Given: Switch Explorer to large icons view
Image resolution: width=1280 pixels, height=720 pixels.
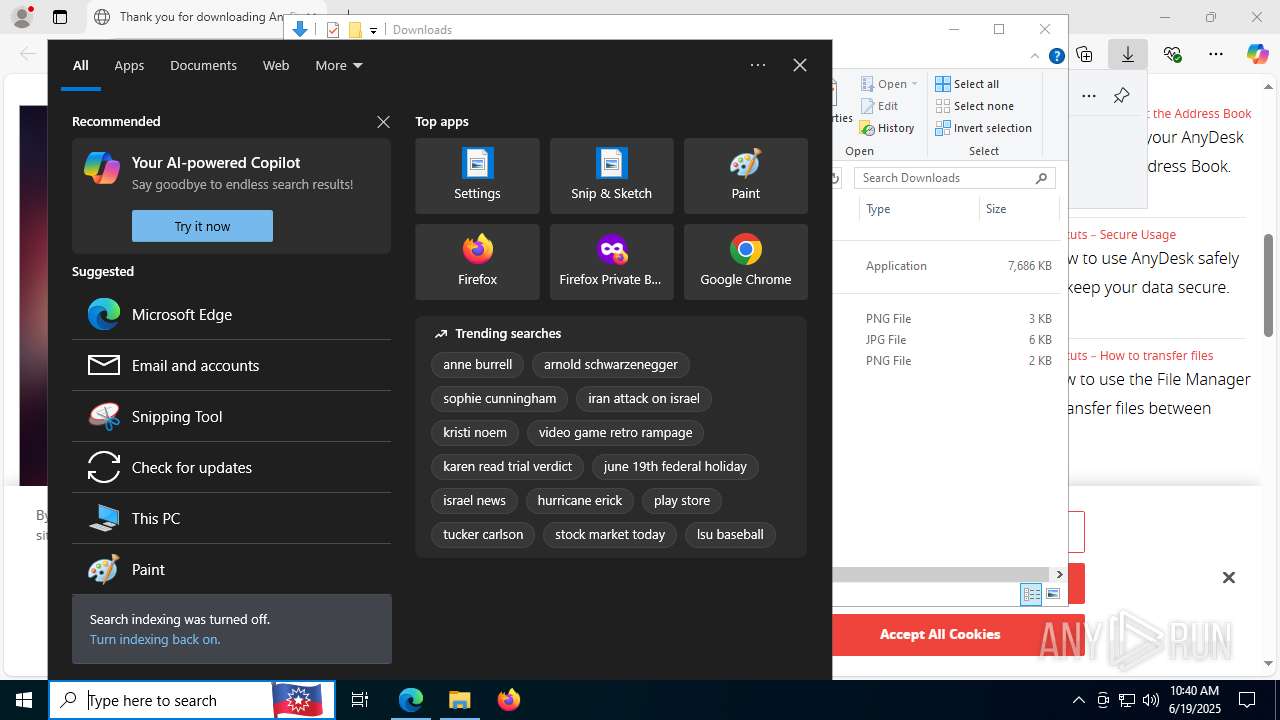Looking at the screenshot, I should click(1052, 594).
